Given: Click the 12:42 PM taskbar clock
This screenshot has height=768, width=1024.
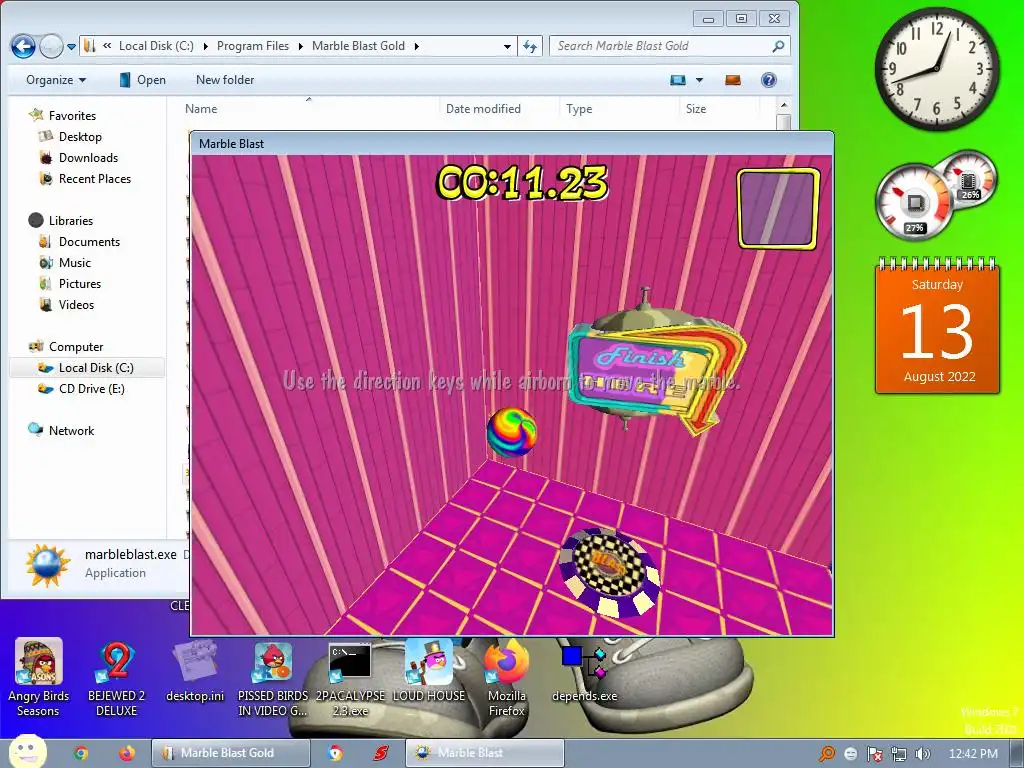Looking at the screenshot, I should pos(973,754).
